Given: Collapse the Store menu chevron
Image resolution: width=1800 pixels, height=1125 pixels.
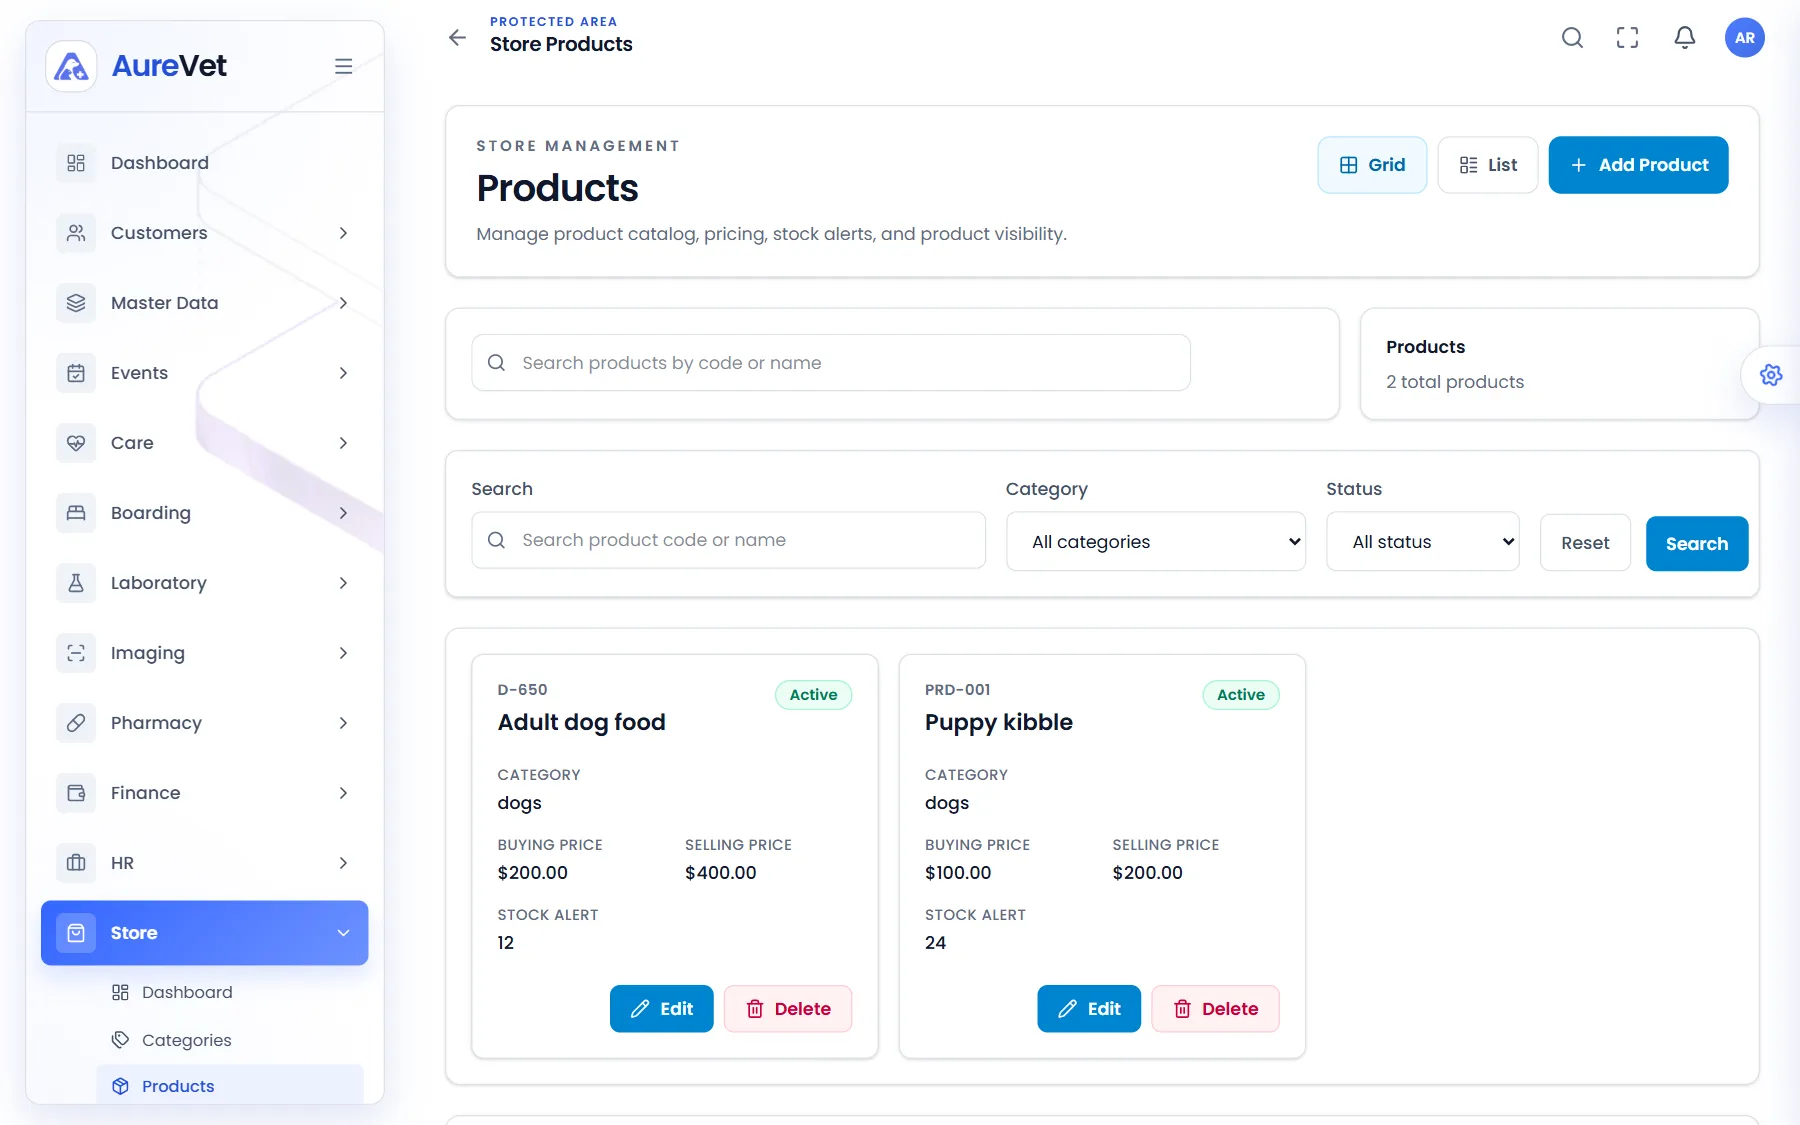Looking at the screenshot, I should point(343,933).
